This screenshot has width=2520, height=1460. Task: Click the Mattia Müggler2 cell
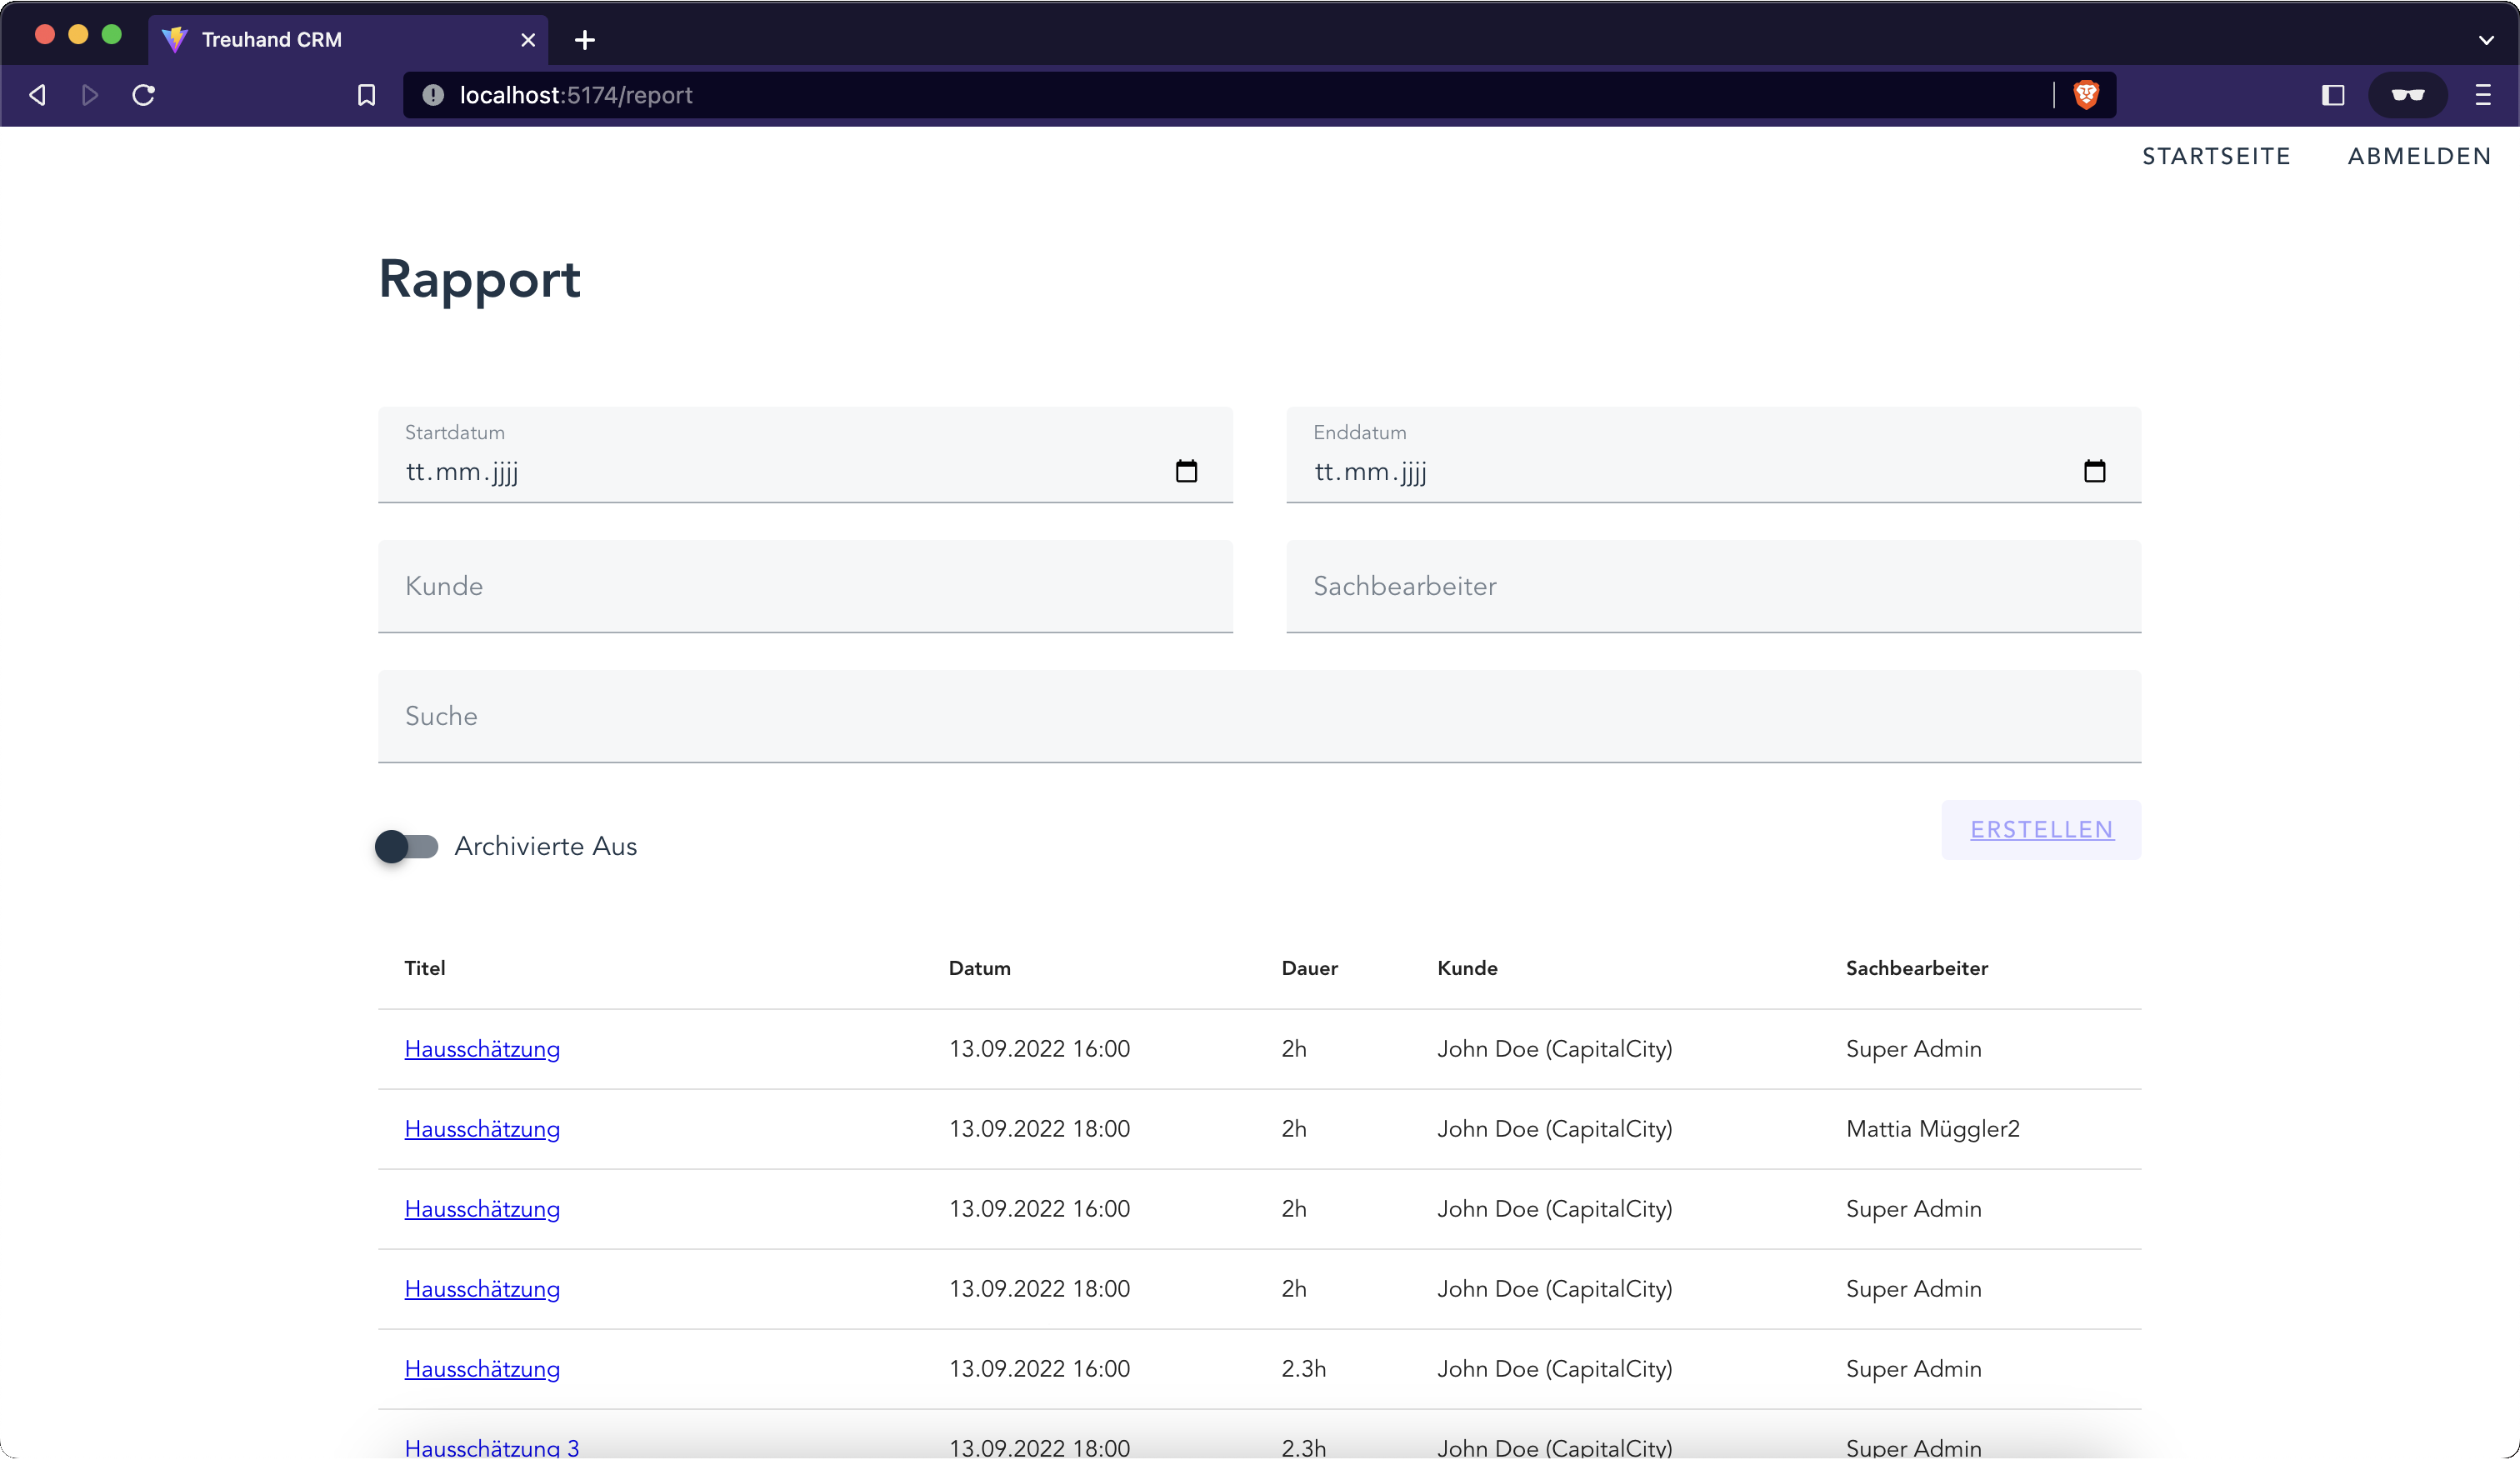click(1932, 1129)
